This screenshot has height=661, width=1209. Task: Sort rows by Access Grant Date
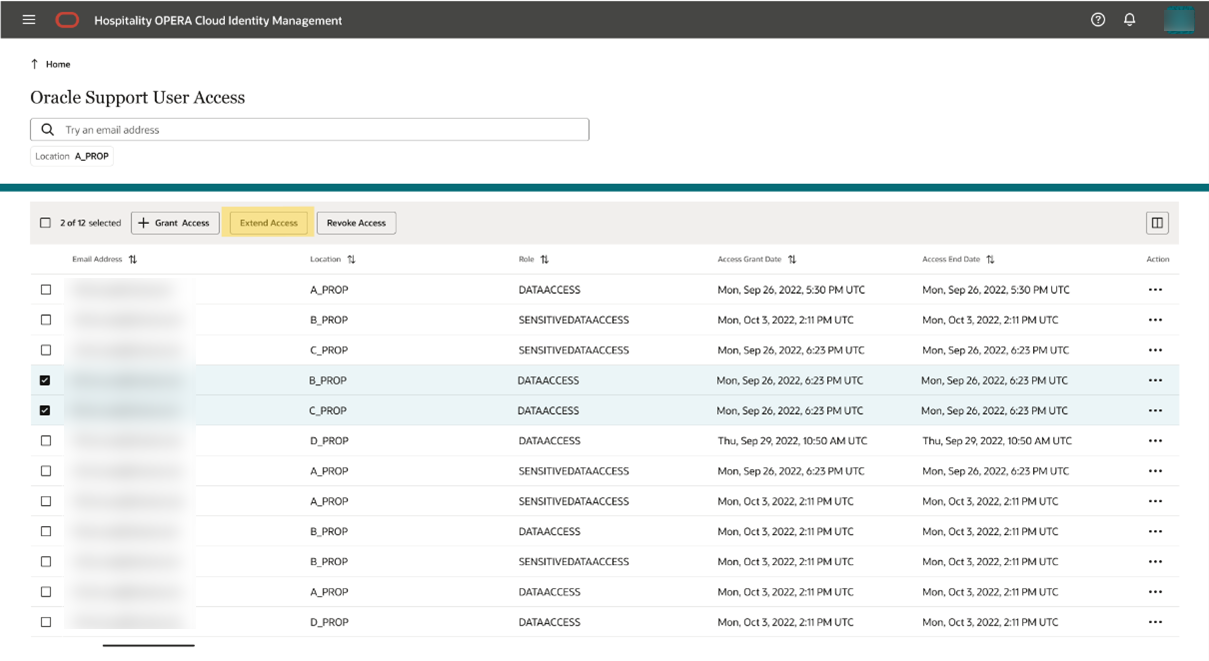pyautogui.click(x=792, y=259)
